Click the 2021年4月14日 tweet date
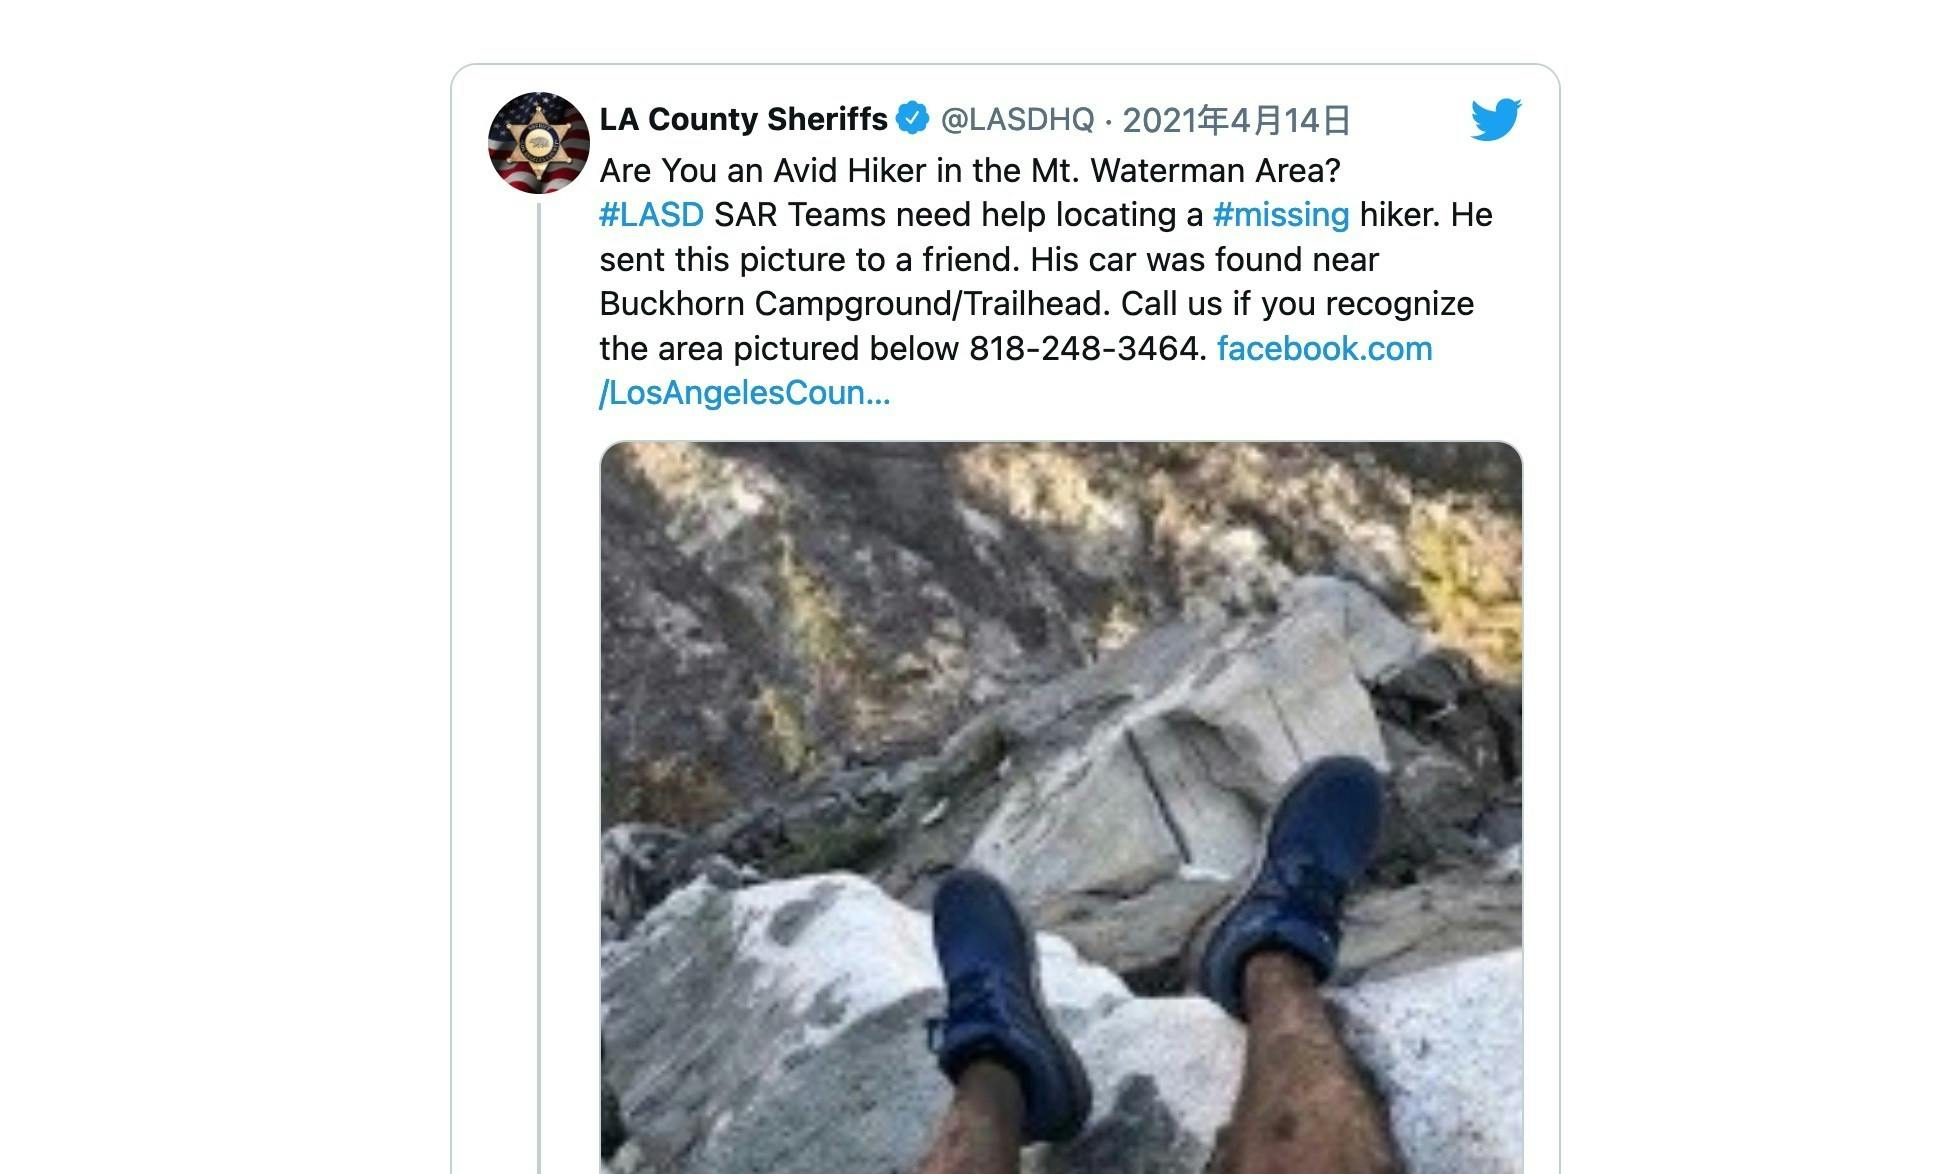 pyautogui.click(x=1236, y=120)
